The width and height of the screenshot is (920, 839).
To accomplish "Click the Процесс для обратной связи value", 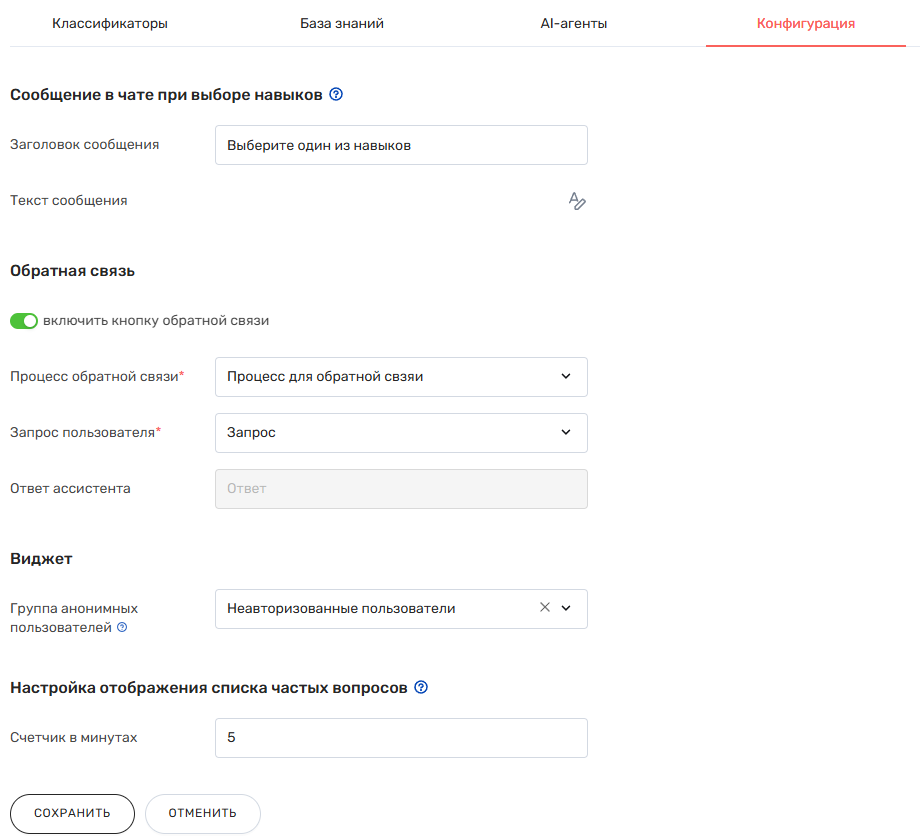I will point(325,377).
